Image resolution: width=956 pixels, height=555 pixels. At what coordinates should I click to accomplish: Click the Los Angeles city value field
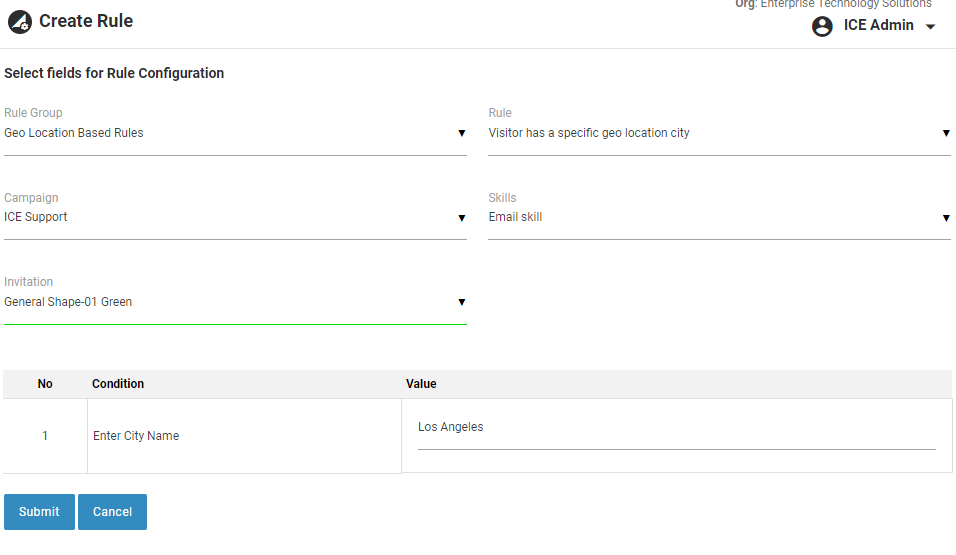(x=676, y=428)
